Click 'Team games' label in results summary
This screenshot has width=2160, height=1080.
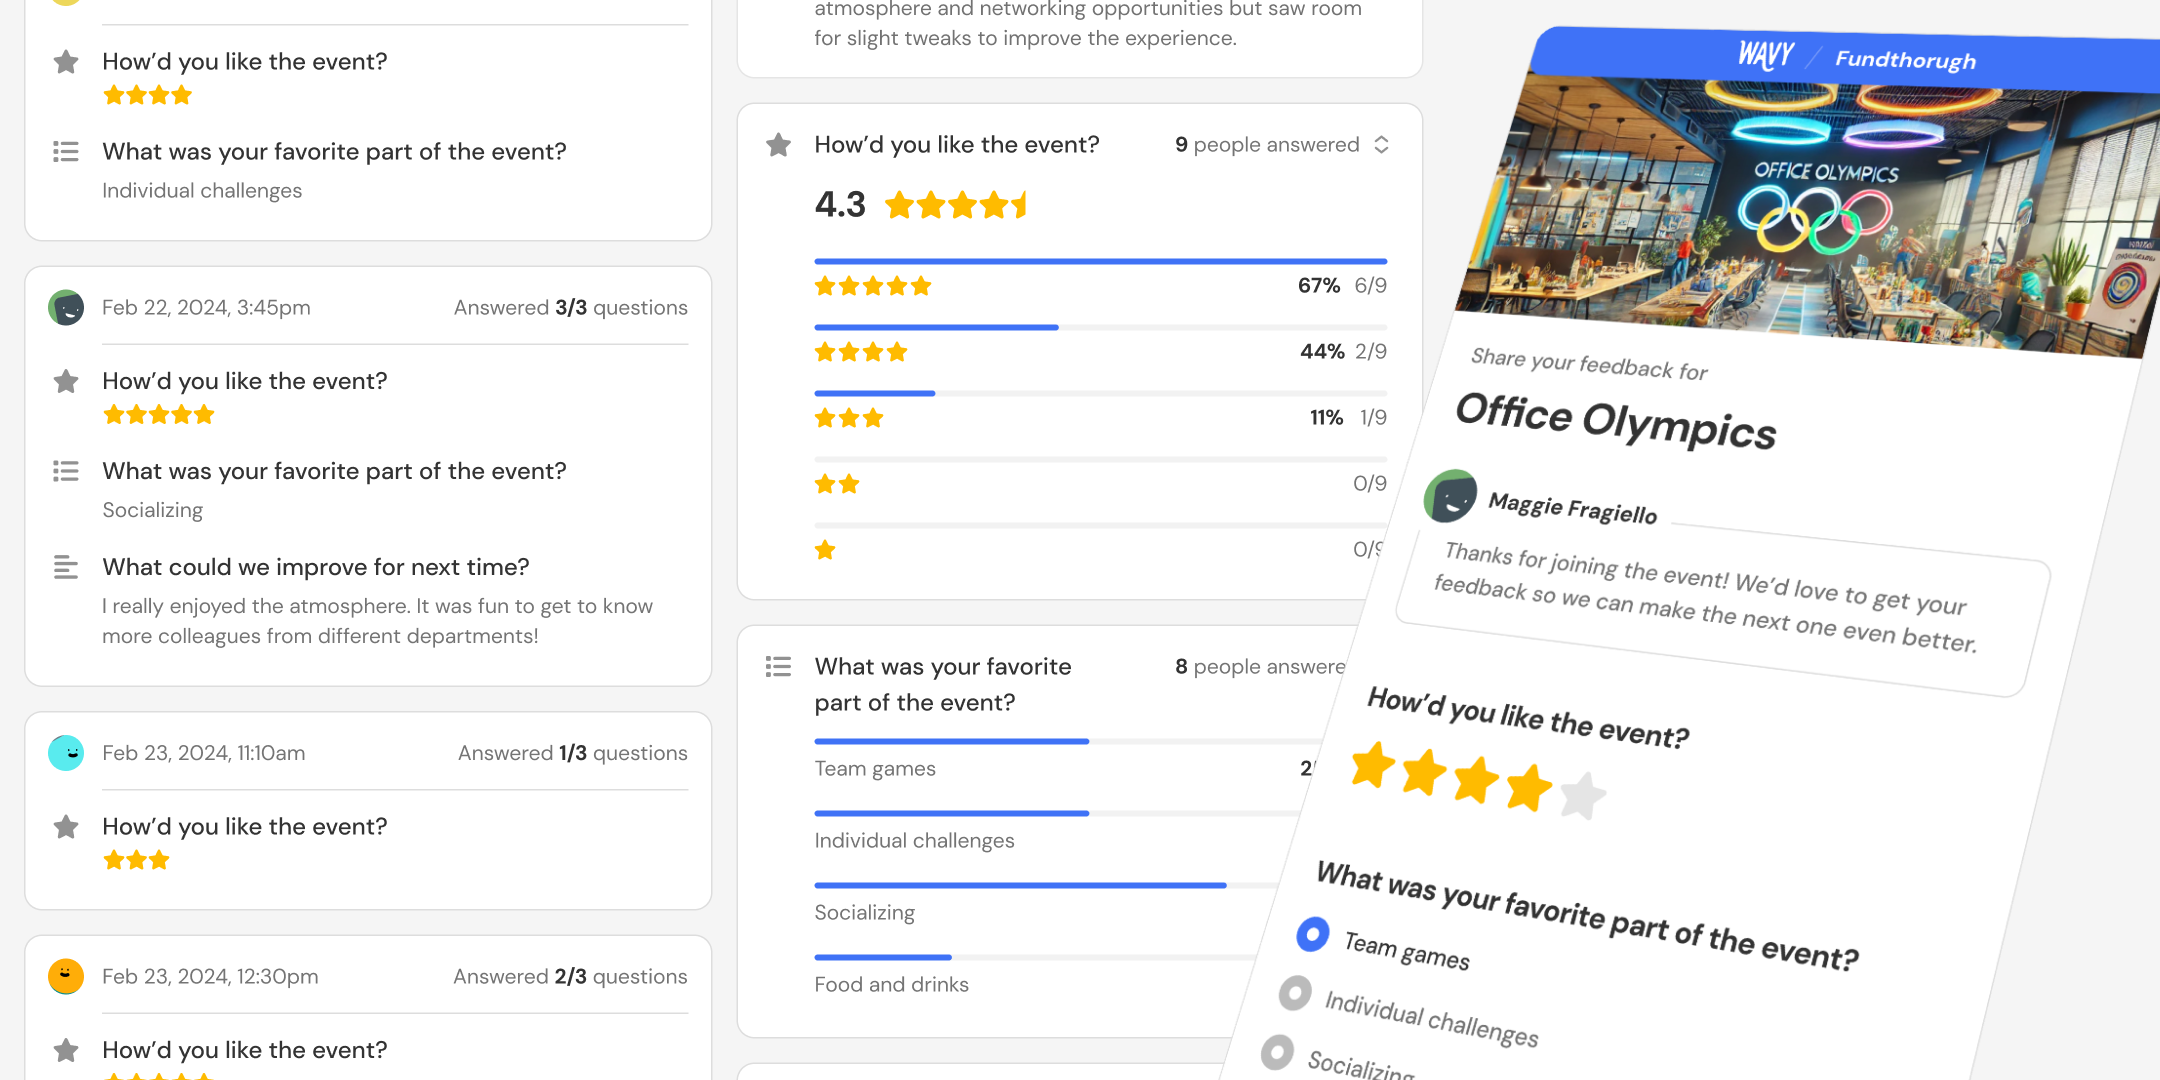pyautogui.click(x=875, y=769)
